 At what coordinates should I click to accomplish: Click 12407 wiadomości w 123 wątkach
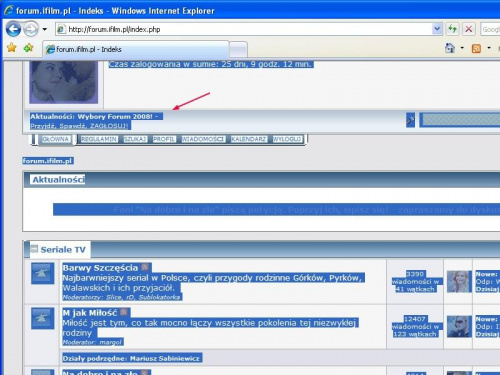(415, 327)
